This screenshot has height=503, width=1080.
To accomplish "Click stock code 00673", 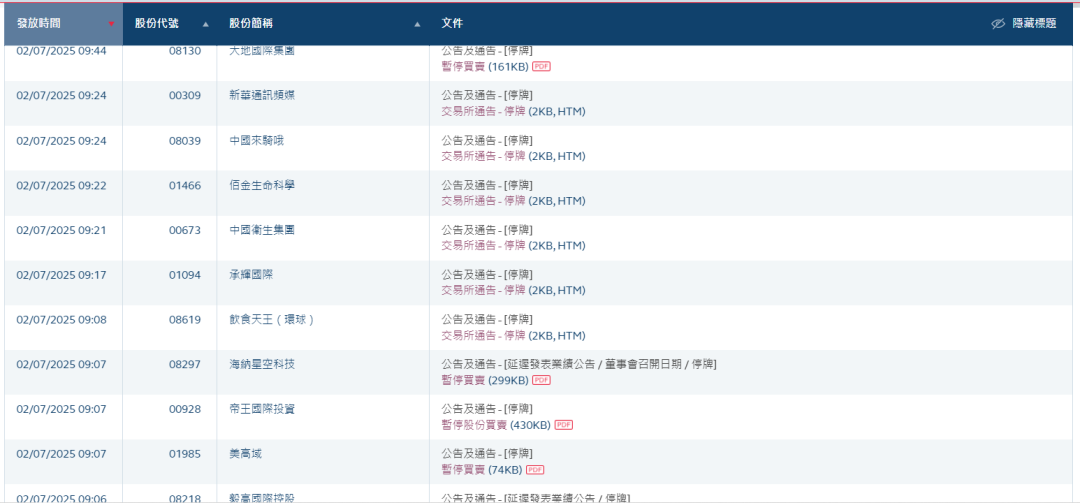I will [x=185, y=229].
